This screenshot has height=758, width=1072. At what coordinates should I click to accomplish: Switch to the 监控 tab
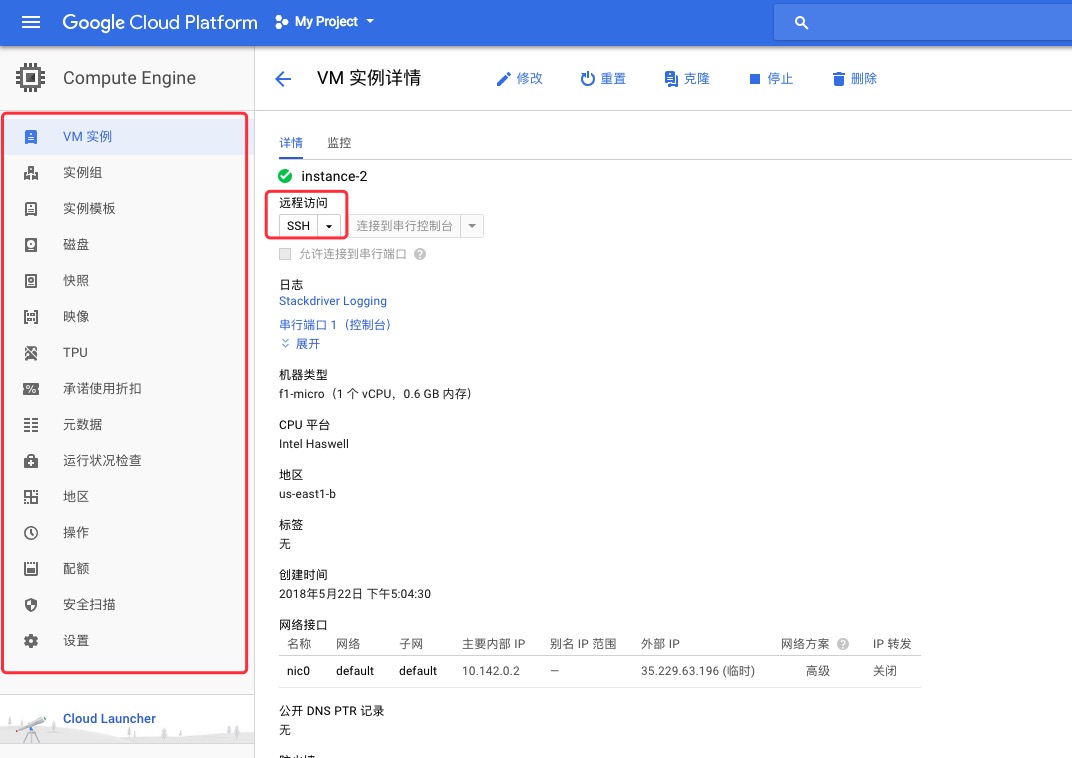[x=339, y=143]
